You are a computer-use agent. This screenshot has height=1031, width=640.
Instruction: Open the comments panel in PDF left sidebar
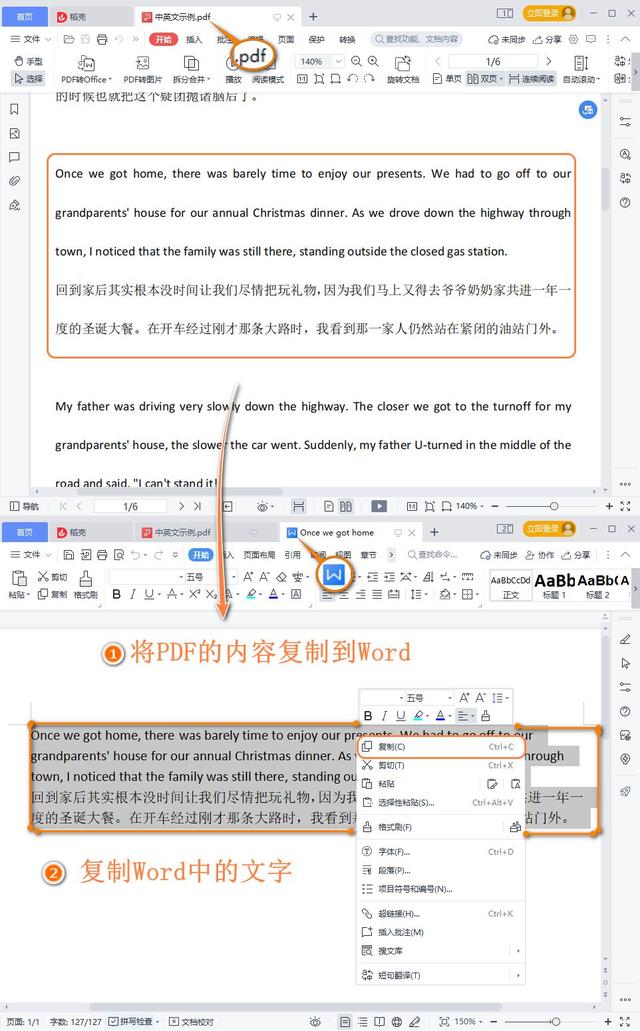pos(14,157)
